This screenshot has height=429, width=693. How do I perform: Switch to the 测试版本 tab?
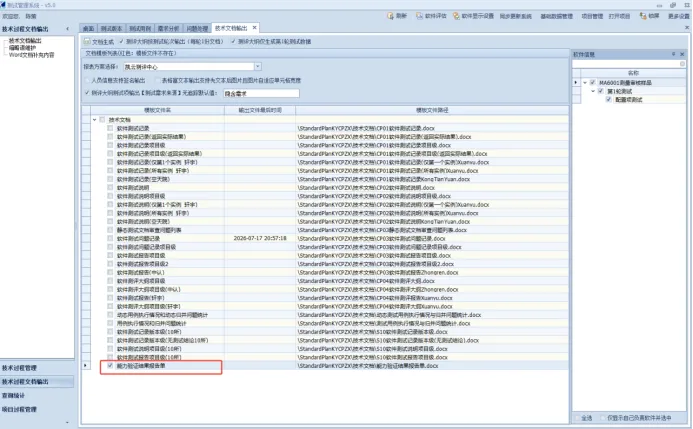tap(111, 28)
